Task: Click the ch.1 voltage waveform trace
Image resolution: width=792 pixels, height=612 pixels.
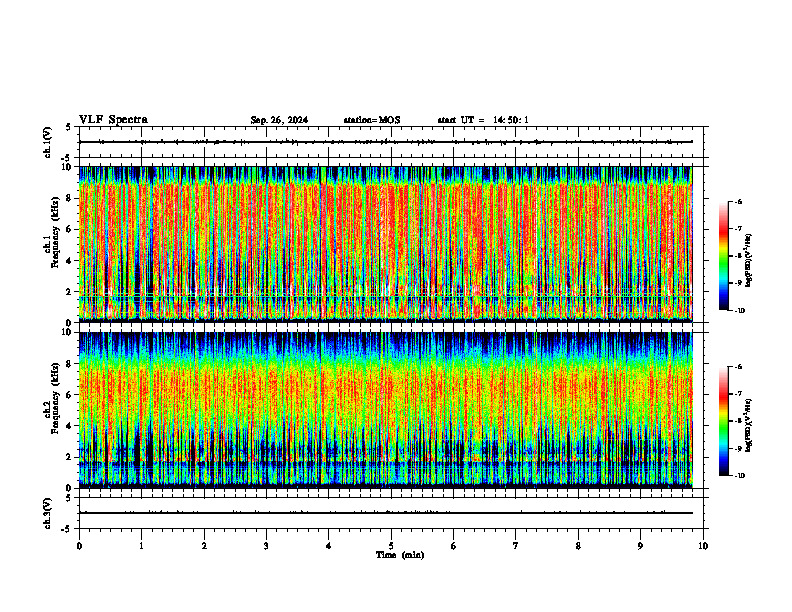Action: pyautogui.click(x=386, y=142)
